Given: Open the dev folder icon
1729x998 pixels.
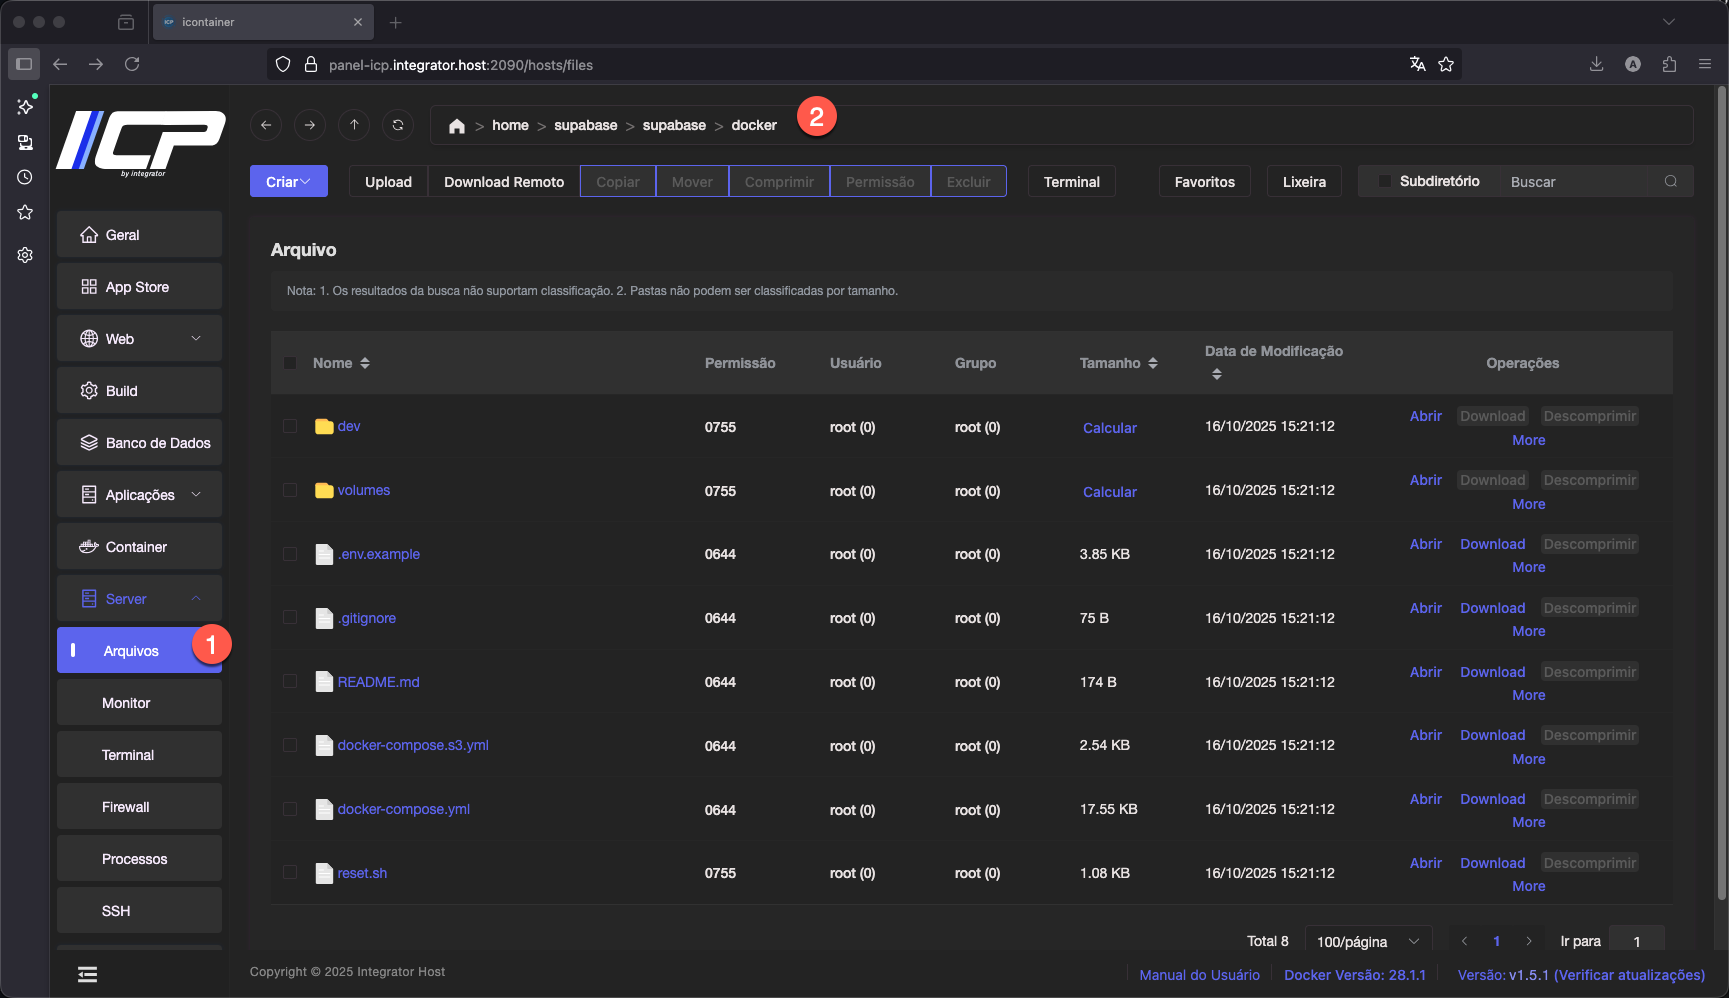Looking at the screenshot, I should pyautogui.click(x=324, y=427).
